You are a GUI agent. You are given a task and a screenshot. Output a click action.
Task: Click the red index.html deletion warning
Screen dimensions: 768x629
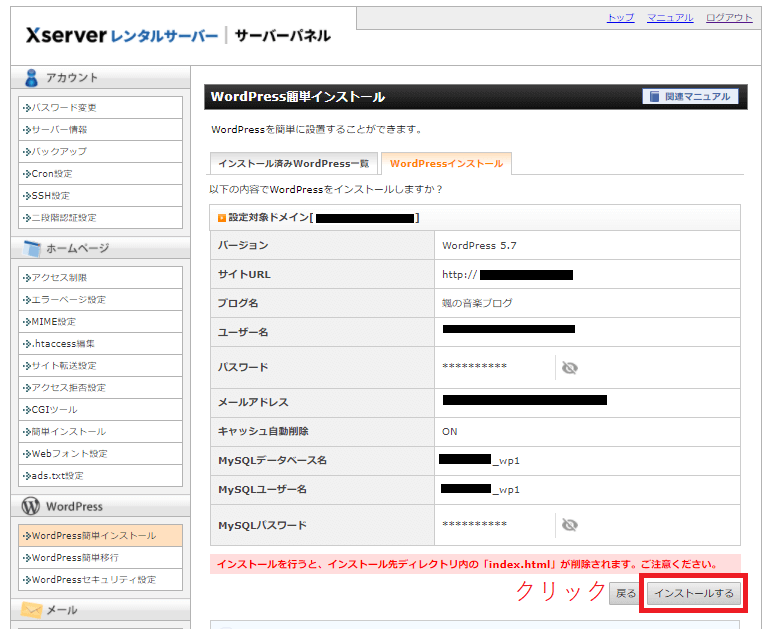pyautogui.click(x=475, y=564)
